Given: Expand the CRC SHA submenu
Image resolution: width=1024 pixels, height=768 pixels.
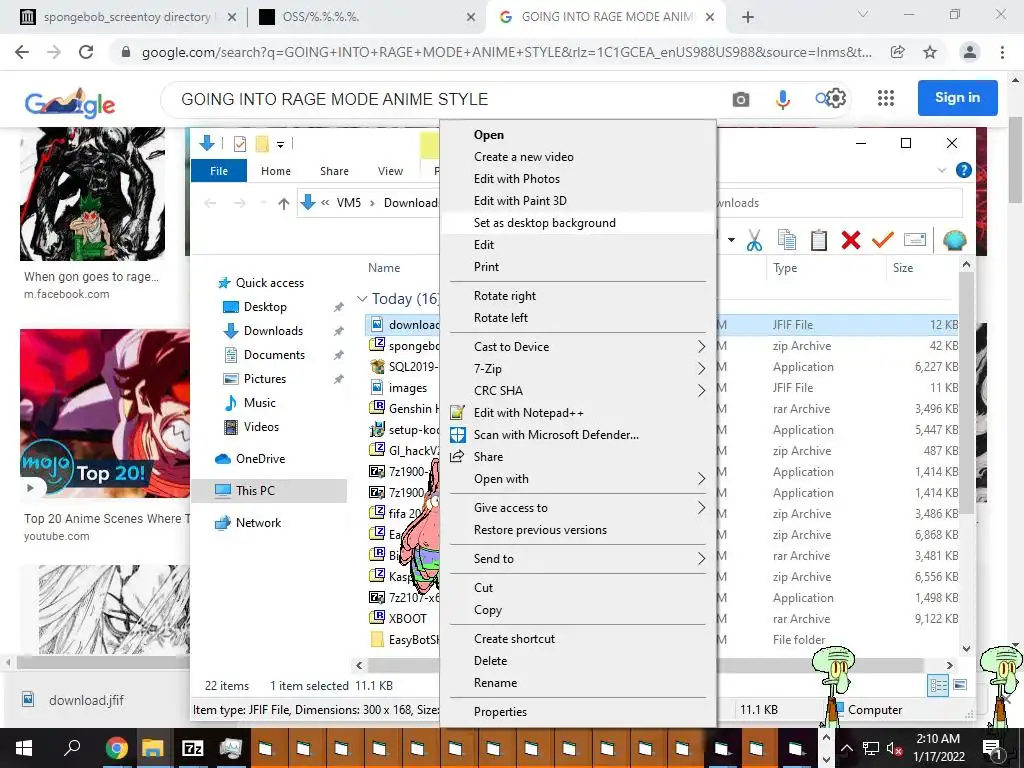Looking at the screenshot, I should (x=701, y=391).
